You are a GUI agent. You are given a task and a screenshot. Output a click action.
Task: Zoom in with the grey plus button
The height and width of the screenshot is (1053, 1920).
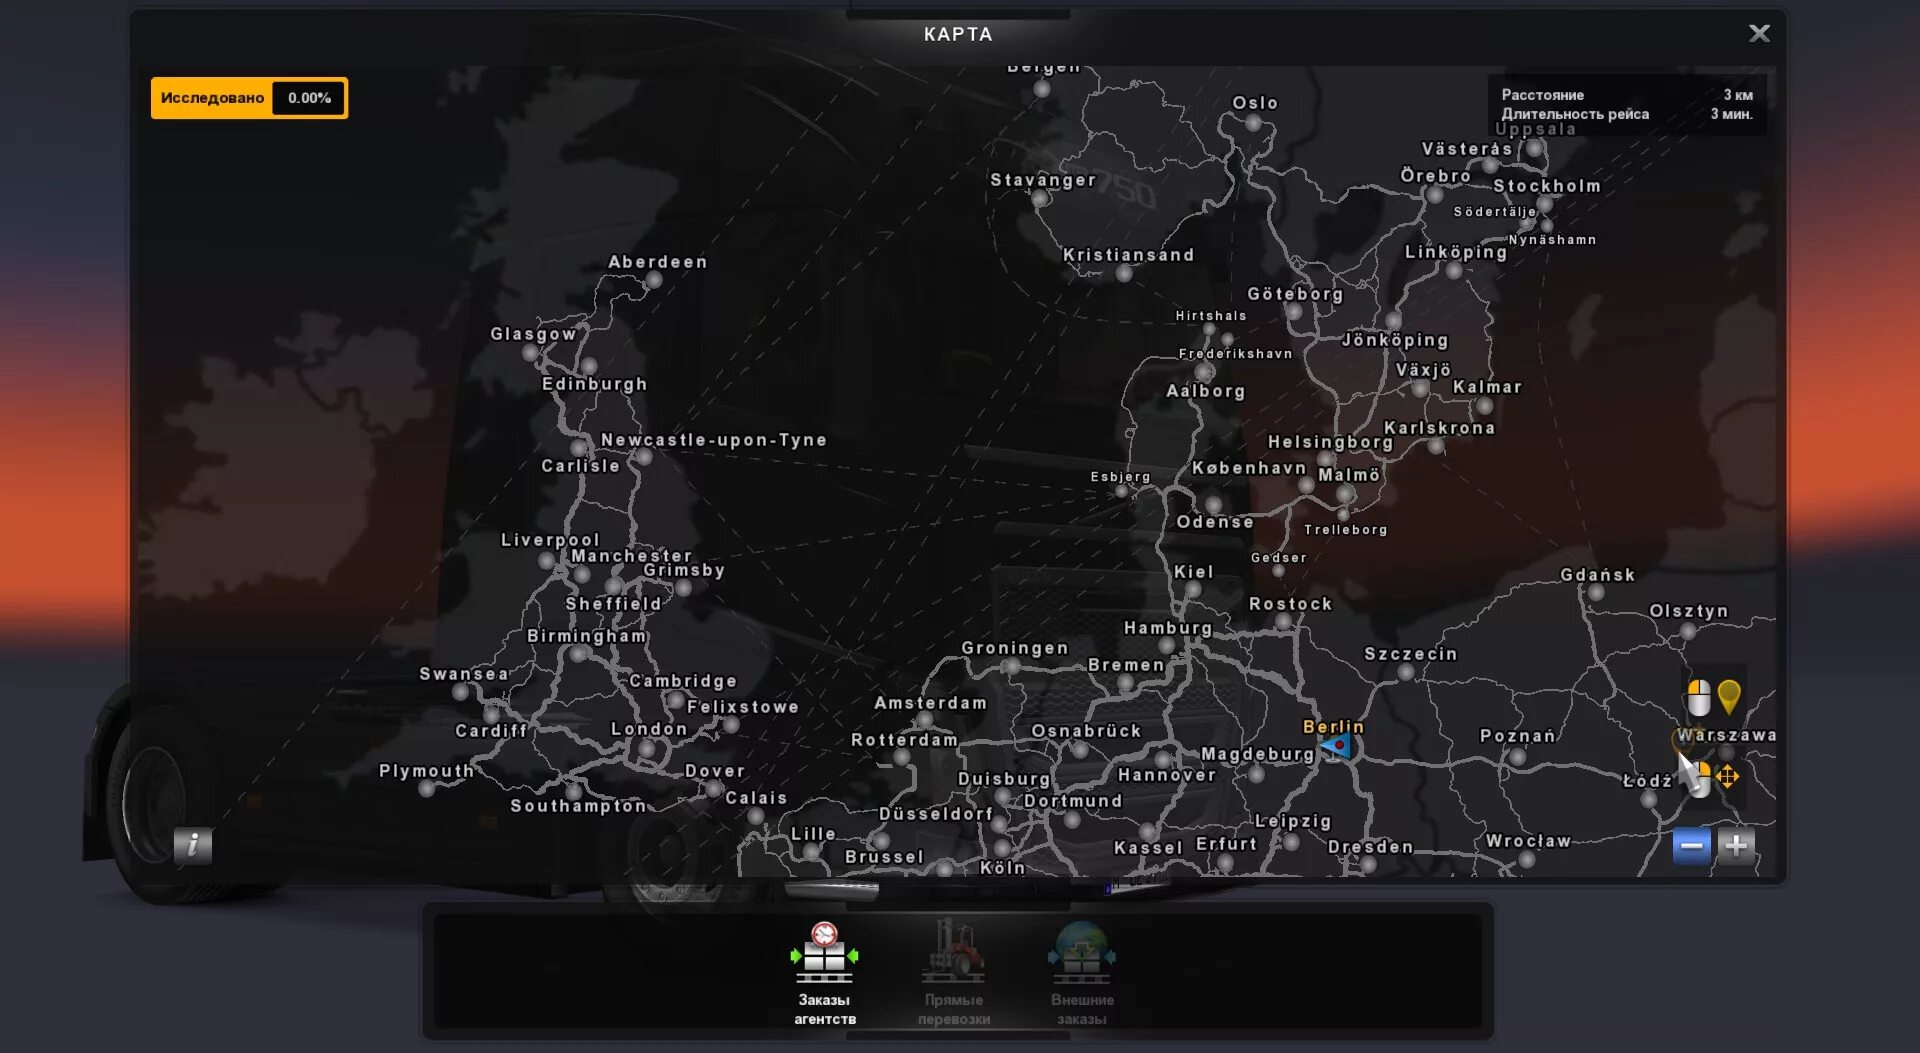tap(1736, 846)
